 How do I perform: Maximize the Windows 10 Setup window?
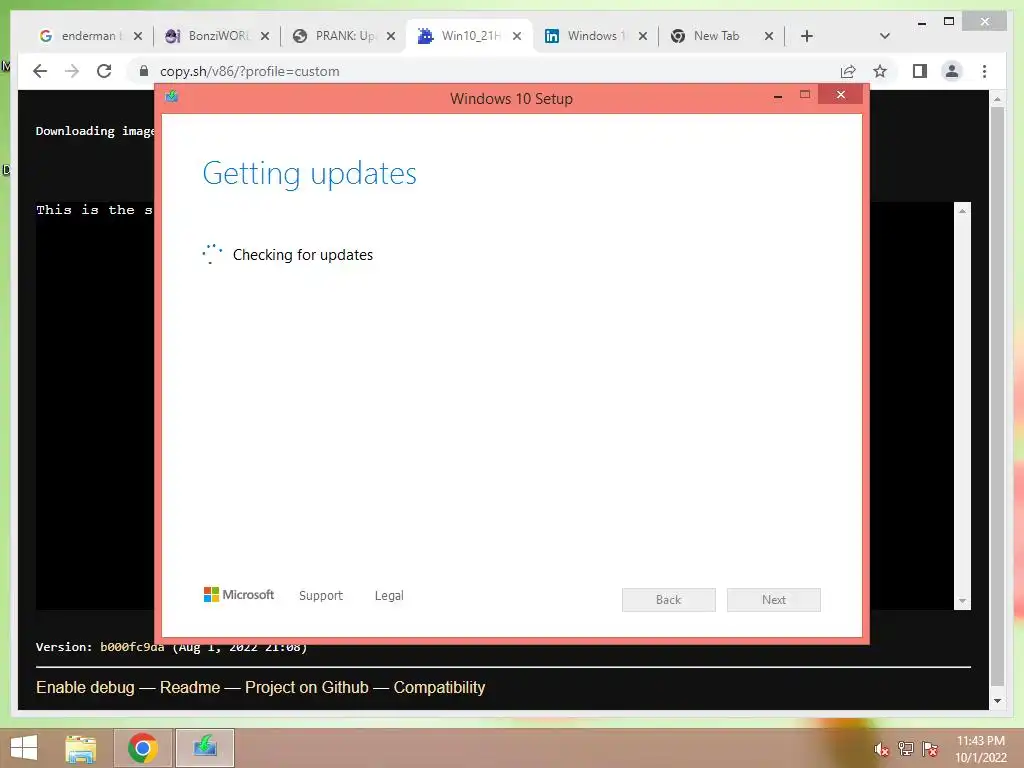coord(805,95)
